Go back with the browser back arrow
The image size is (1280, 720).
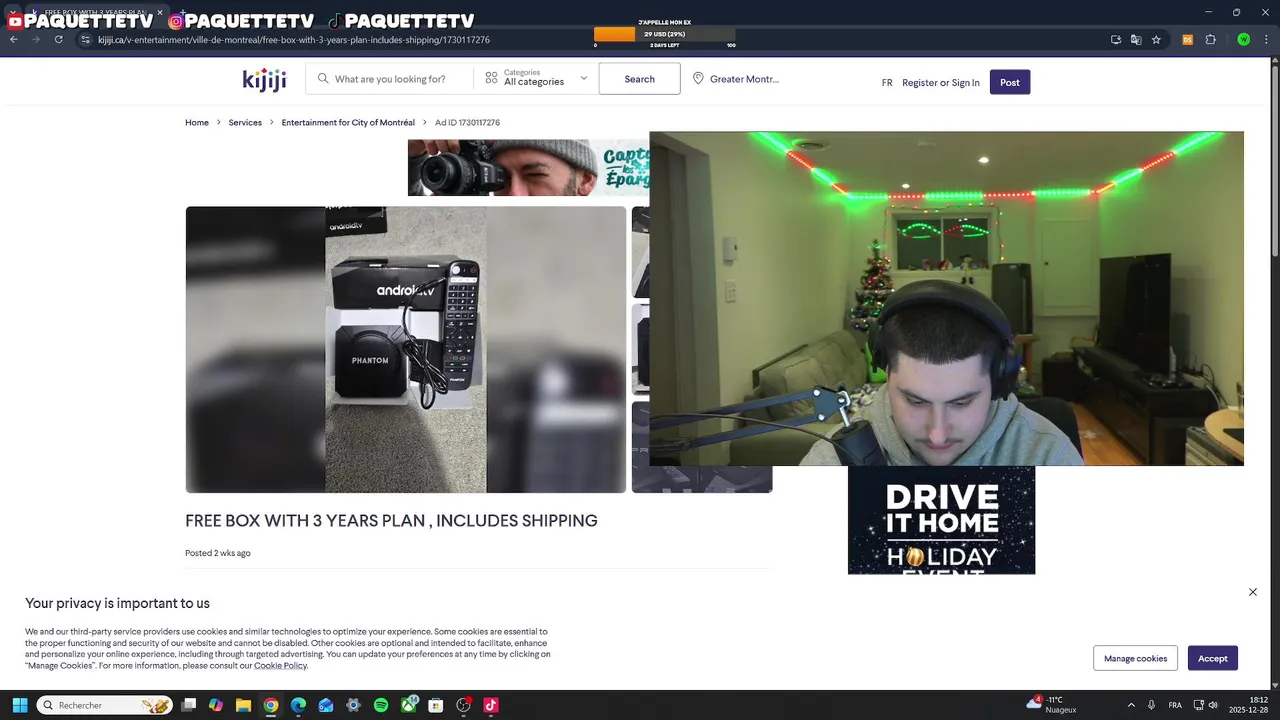coord(13,40)
